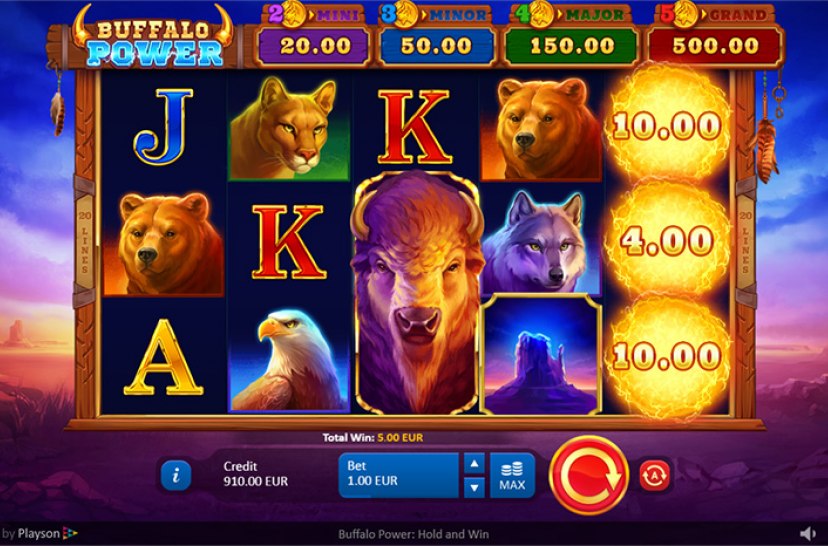Set the MAX bet
The height and width of the screenshot is (546, 828).
(x=512, y=475)
